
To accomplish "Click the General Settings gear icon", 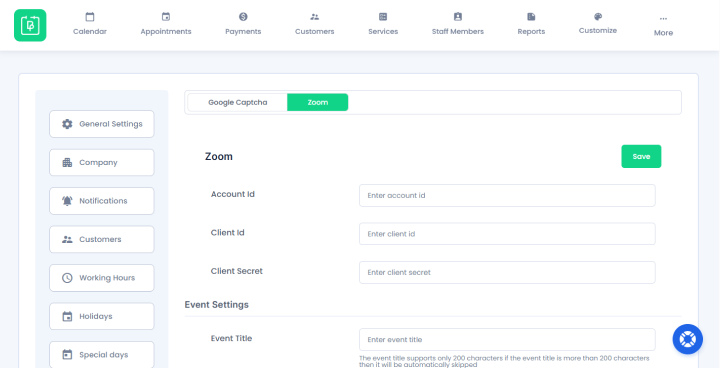I will [x=67, y=124].
